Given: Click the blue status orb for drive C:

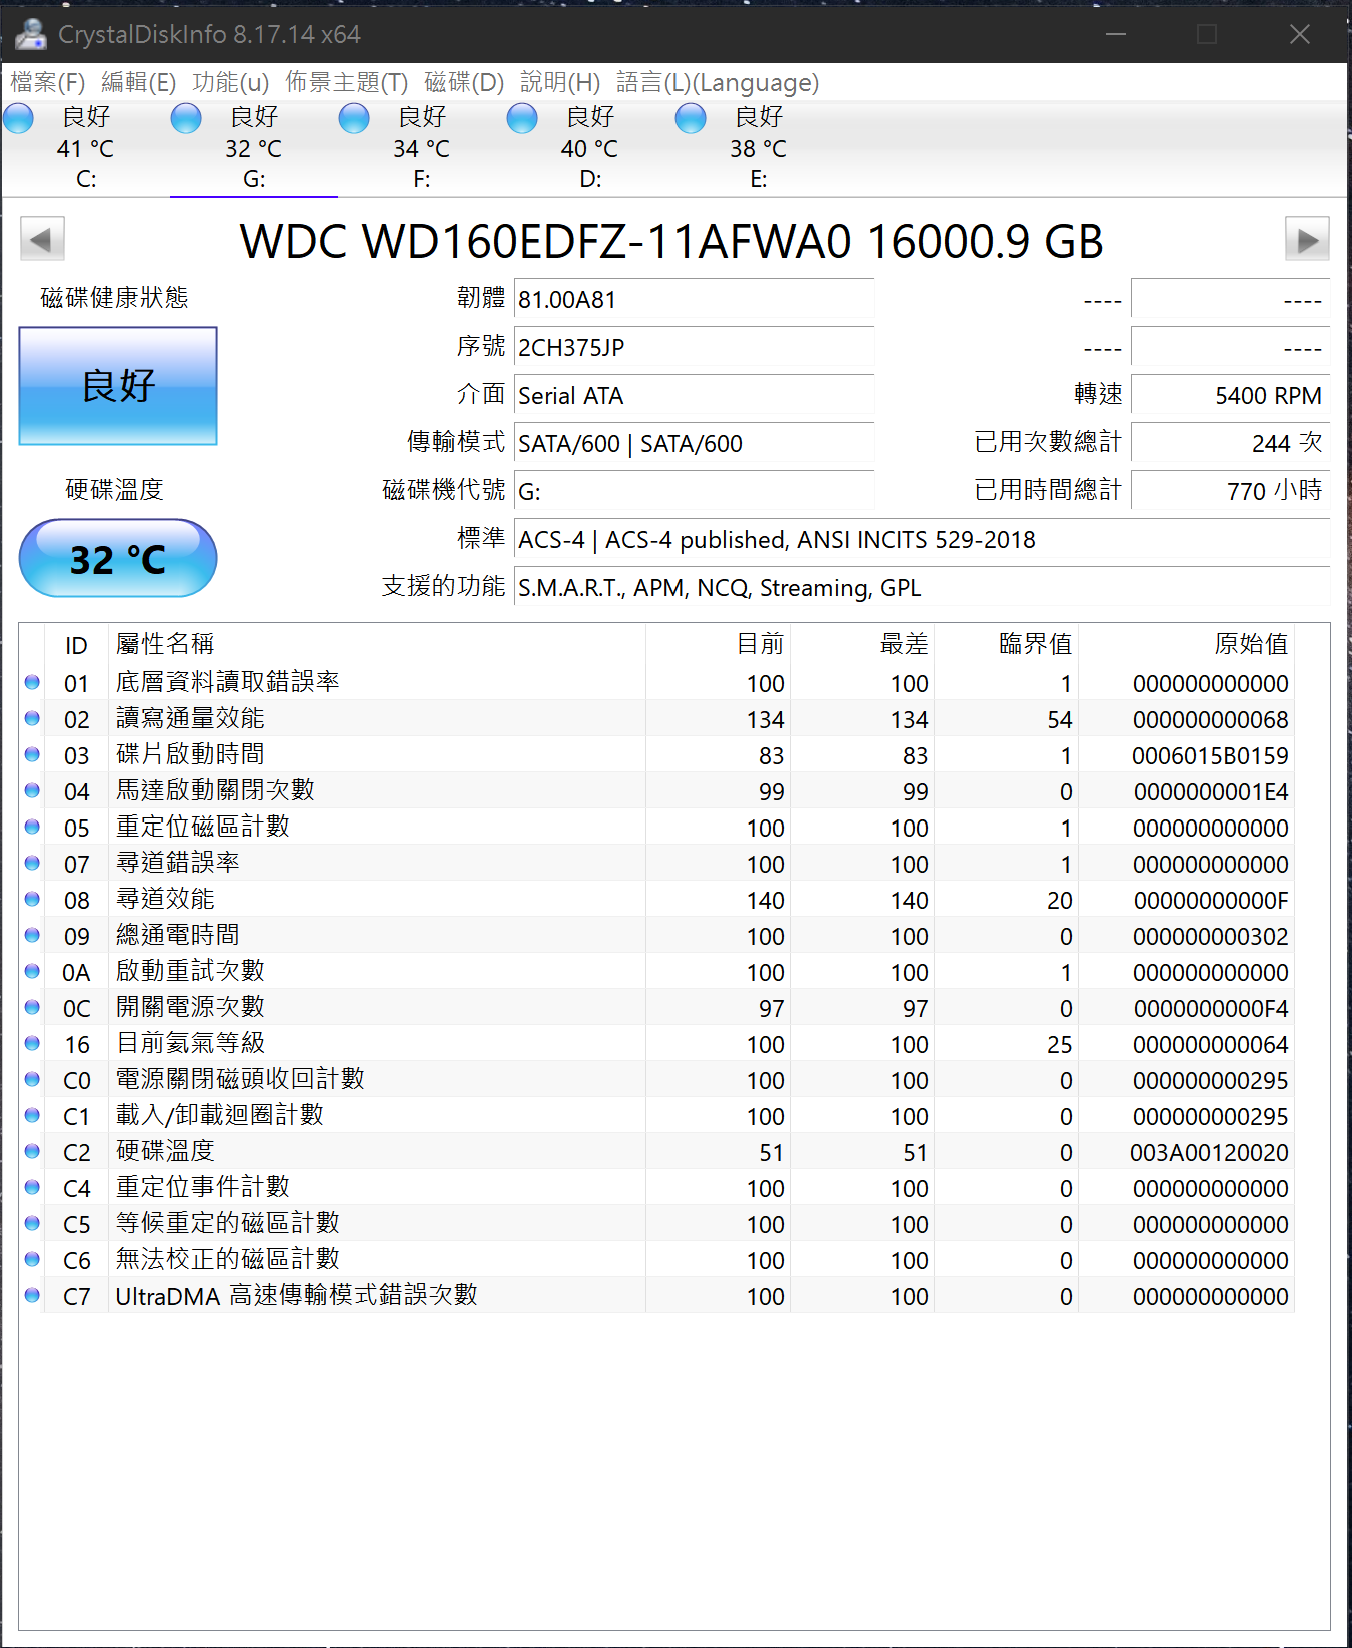Looking at the screenshot, I should (x=18, y=118).
